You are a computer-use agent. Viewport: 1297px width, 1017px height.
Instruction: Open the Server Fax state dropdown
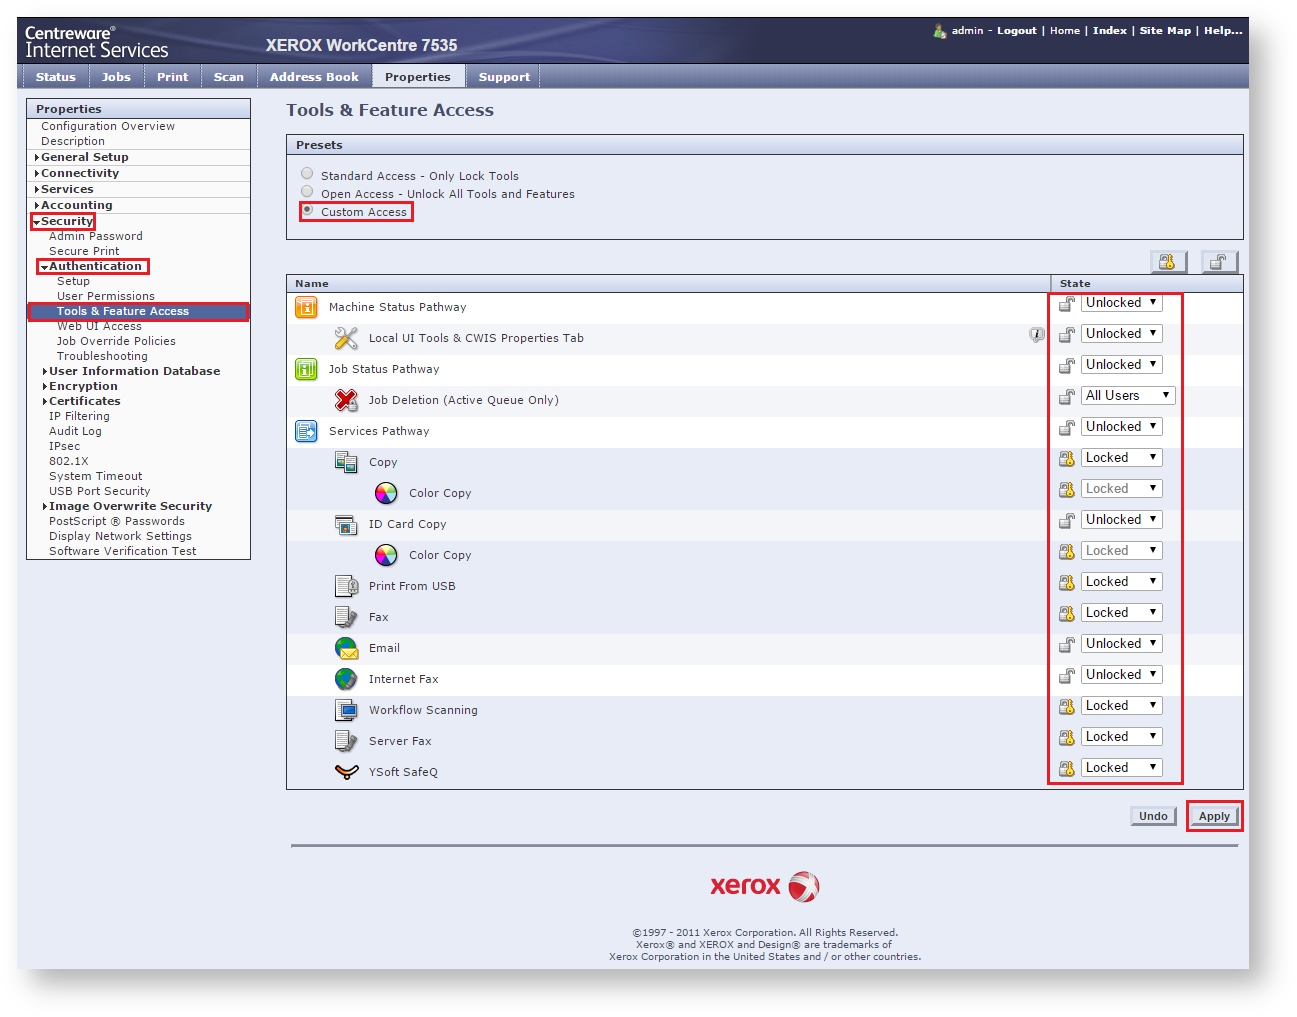point(1121,737)
